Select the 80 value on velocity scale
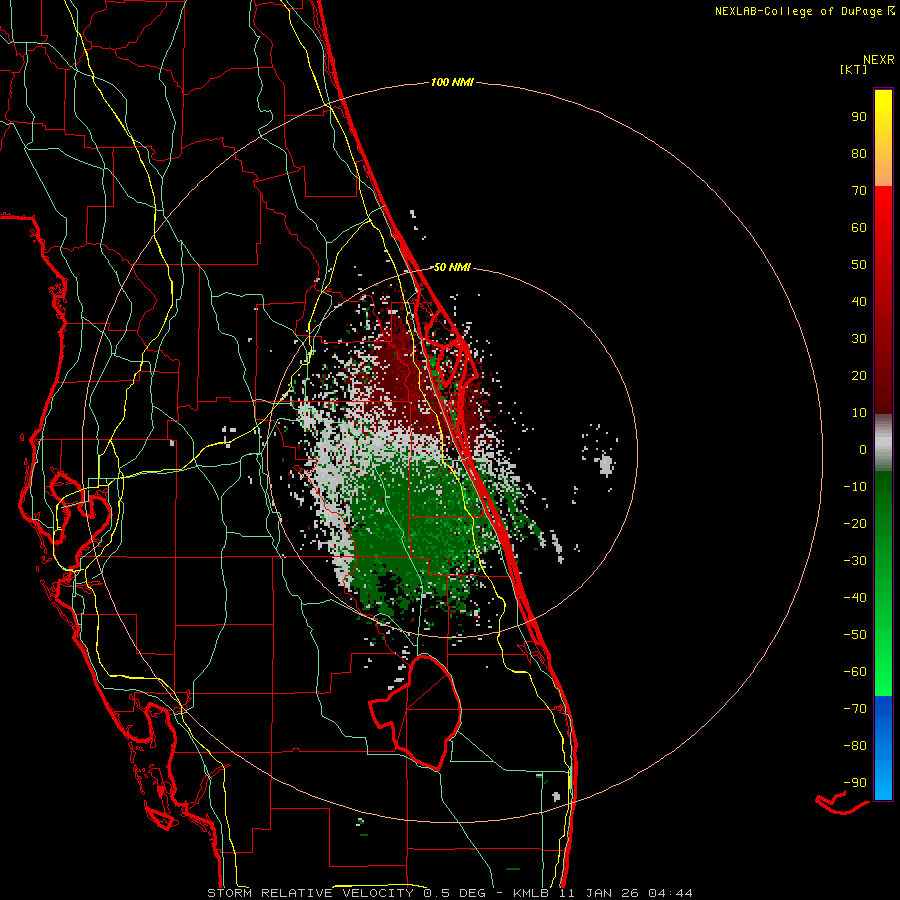 tap(859, 153)
